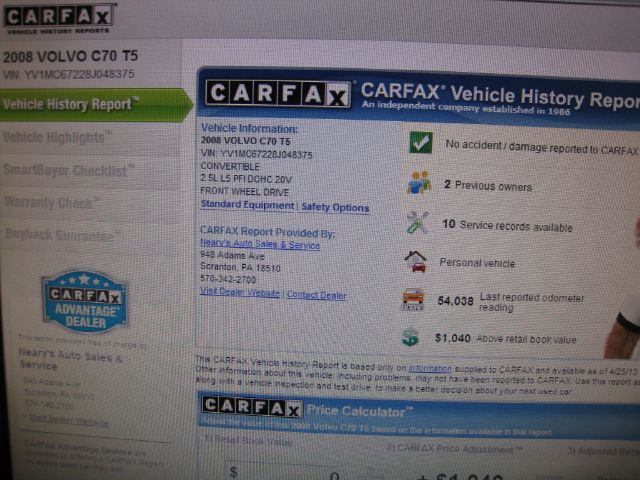
Task: Open the Safety Options link
Action: 335,208
